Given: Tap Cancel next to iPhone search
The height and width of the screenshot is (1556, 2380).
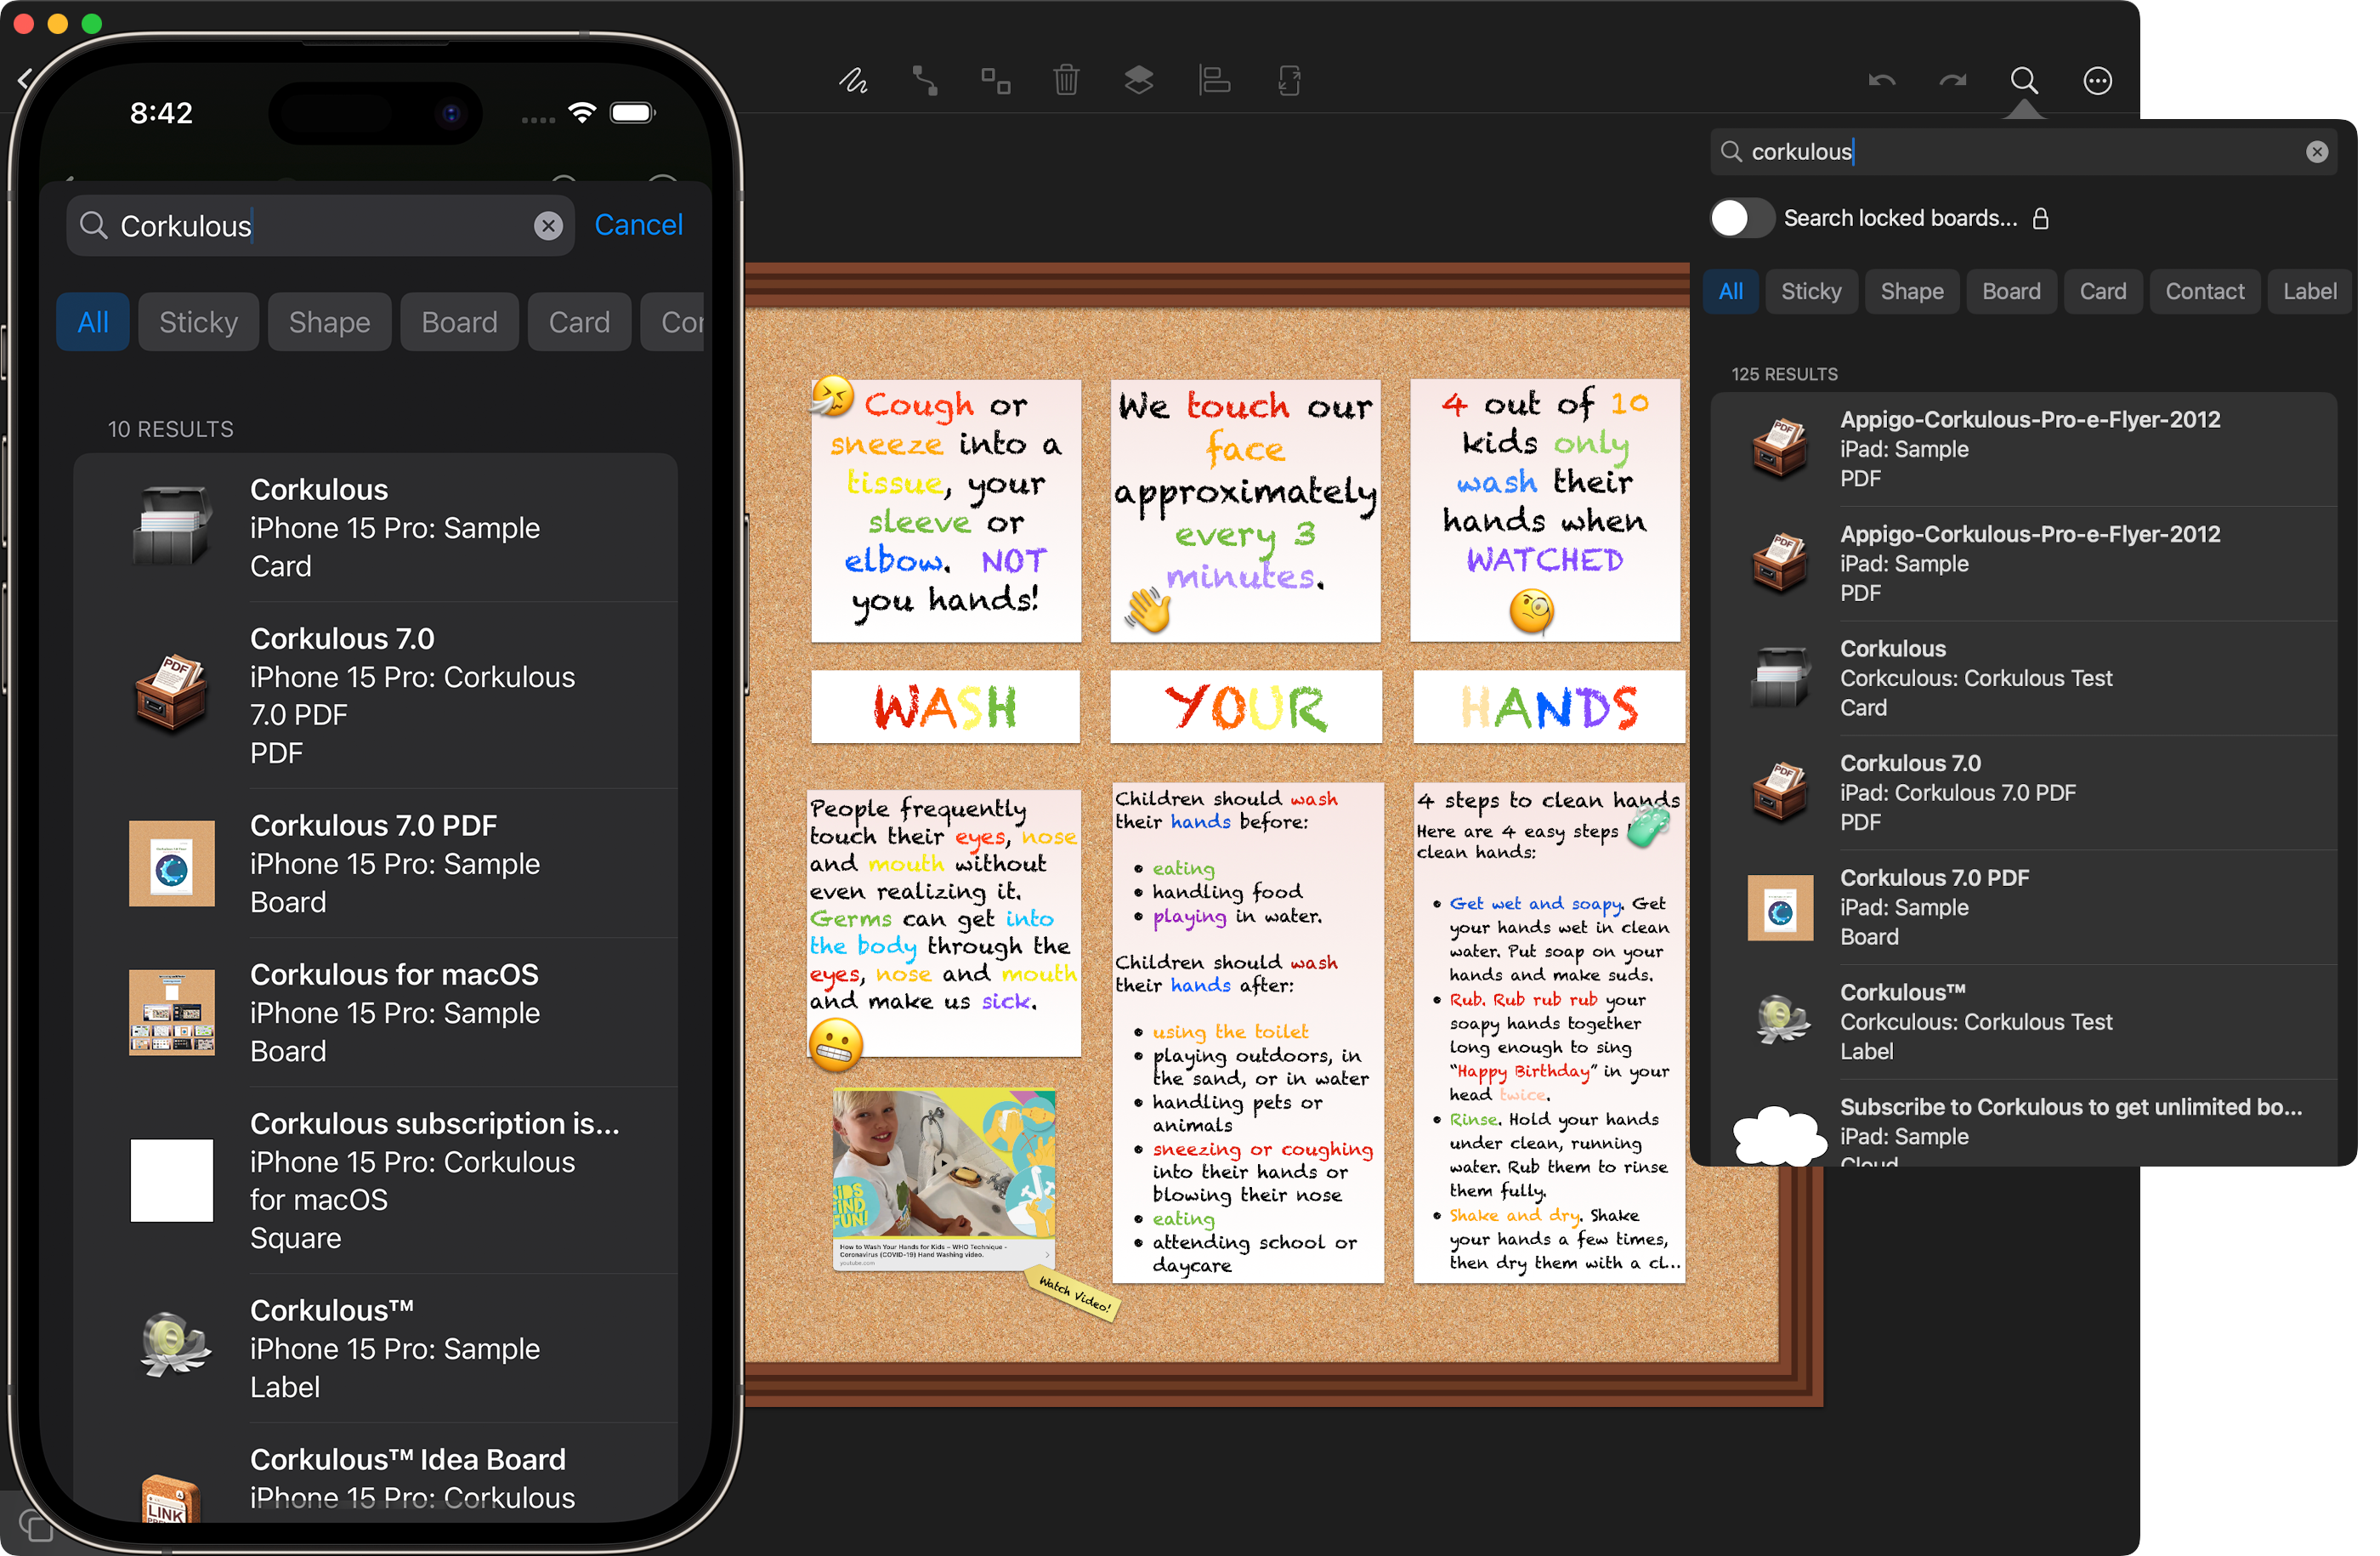Looking at the screenshot, I should point(638,225).
